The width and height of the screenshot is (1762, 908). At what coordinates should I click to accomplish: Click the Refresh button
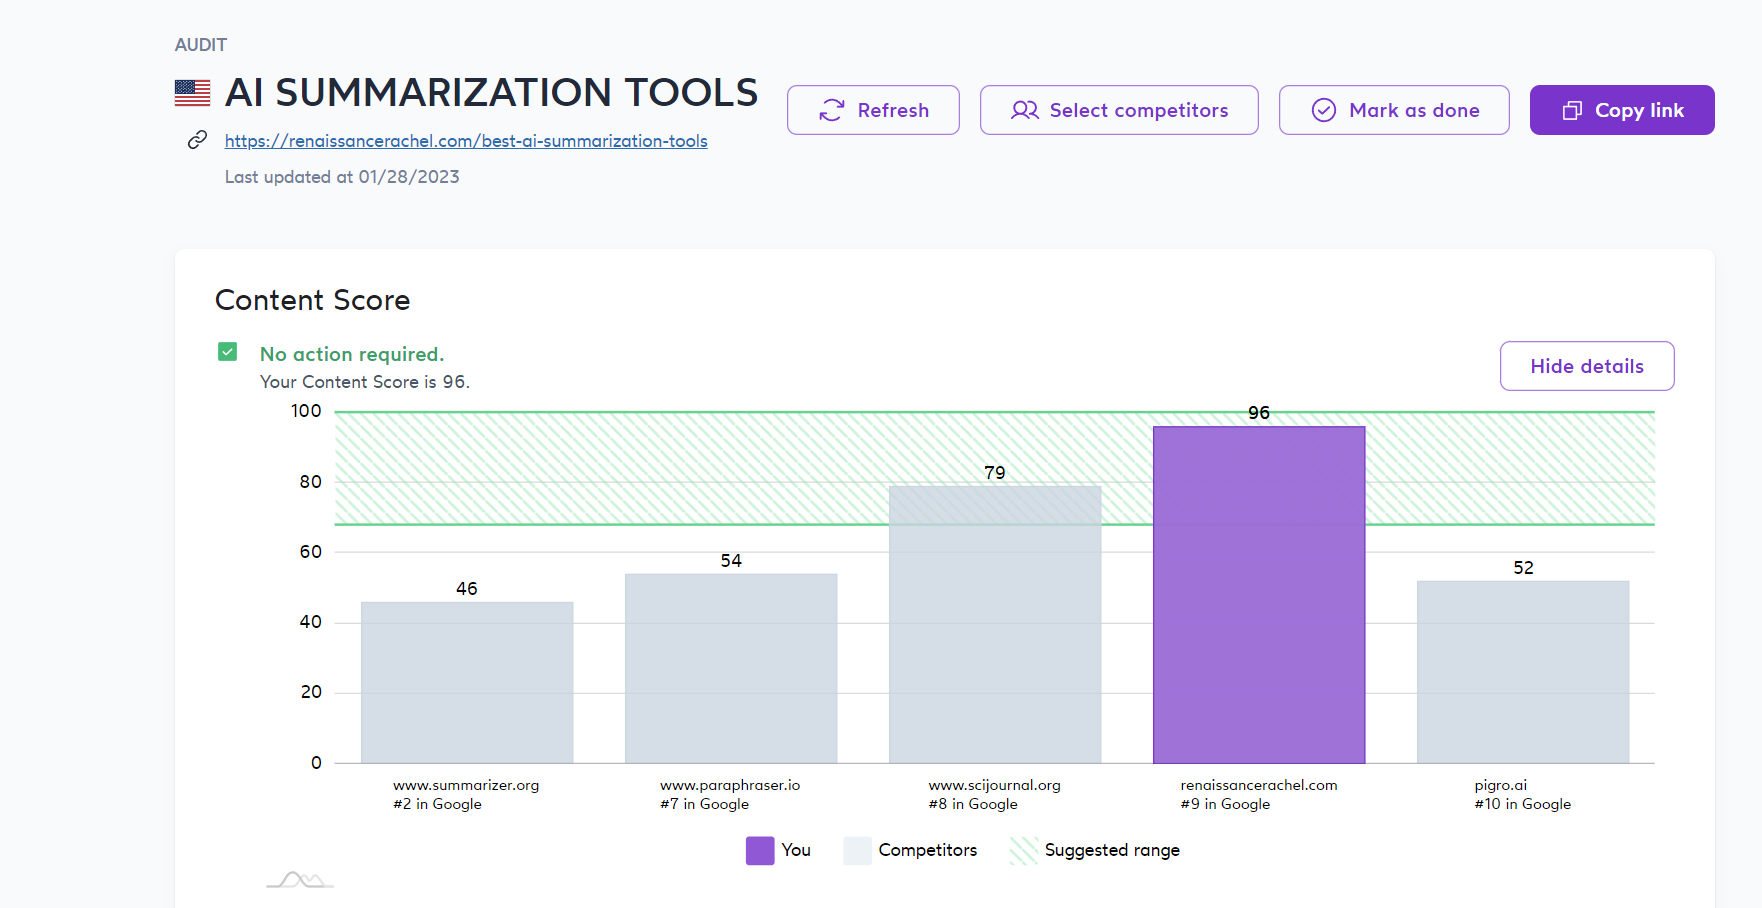point(873,110)
